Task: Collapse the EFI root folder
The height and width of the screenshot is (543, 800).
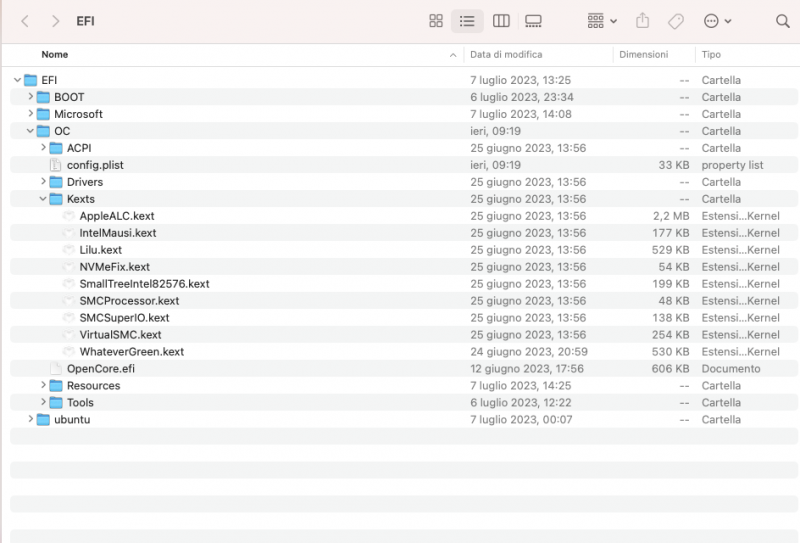Action: point(17,80)
